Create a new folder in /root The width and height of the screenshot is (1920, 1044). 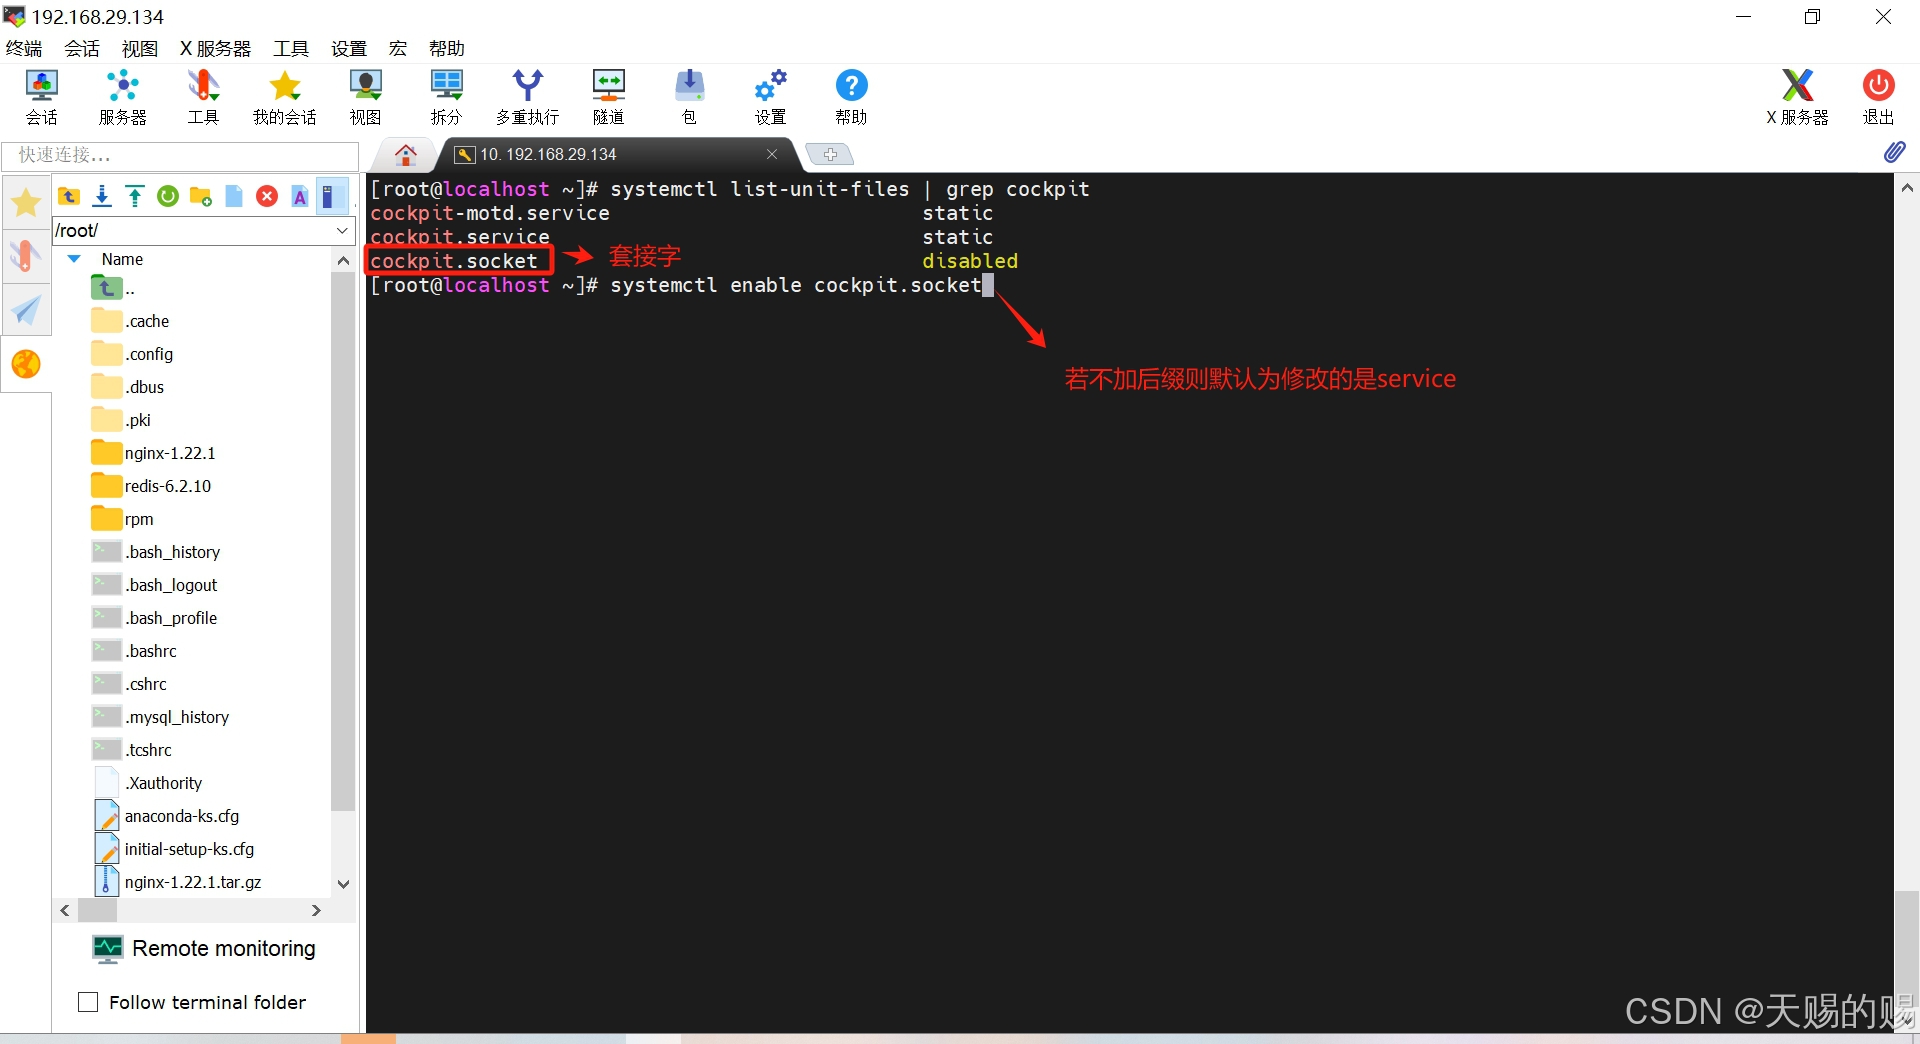[x=200, y=196]
